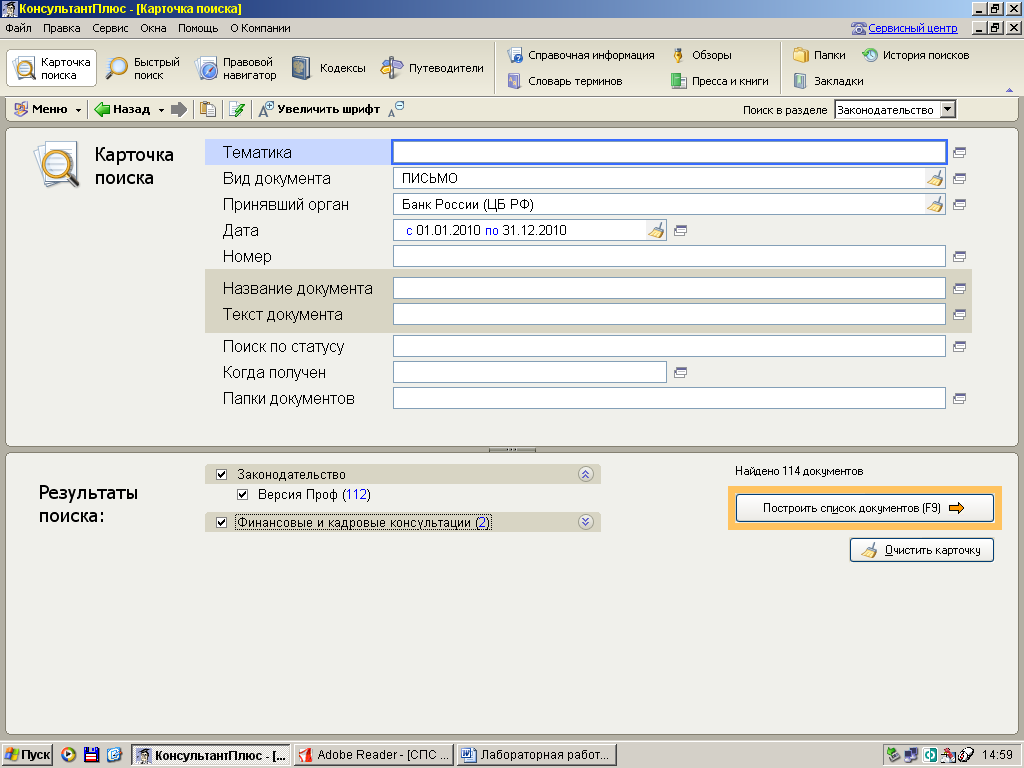The width and height of the screenshot is (1024, 768).
Task: Open Справочная информация
Action: [x=581, y=56]
